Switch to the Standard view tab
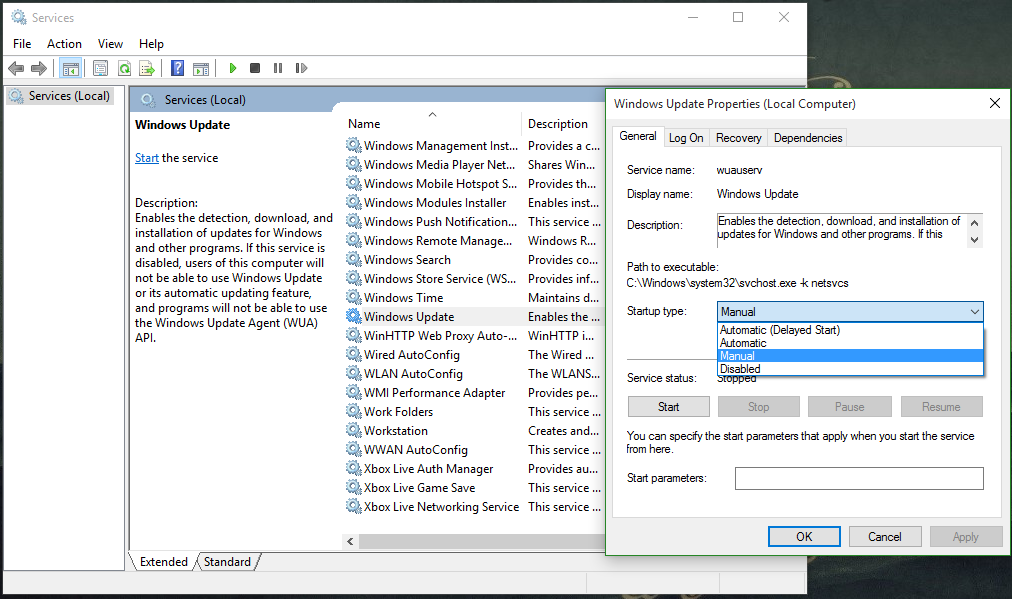1012x599 pixels. [227, 562]
